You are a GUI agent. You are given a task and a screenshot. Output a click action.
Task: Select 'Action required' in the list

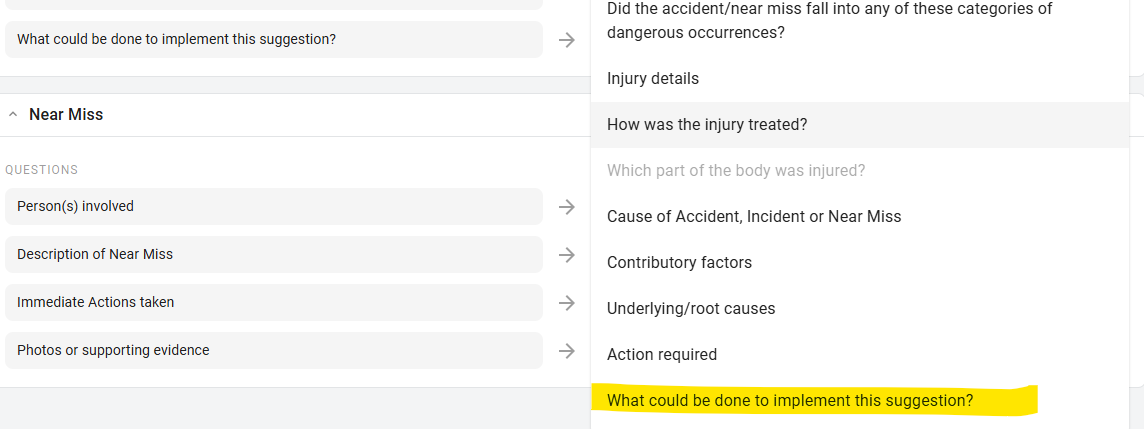tap(662, 355)
